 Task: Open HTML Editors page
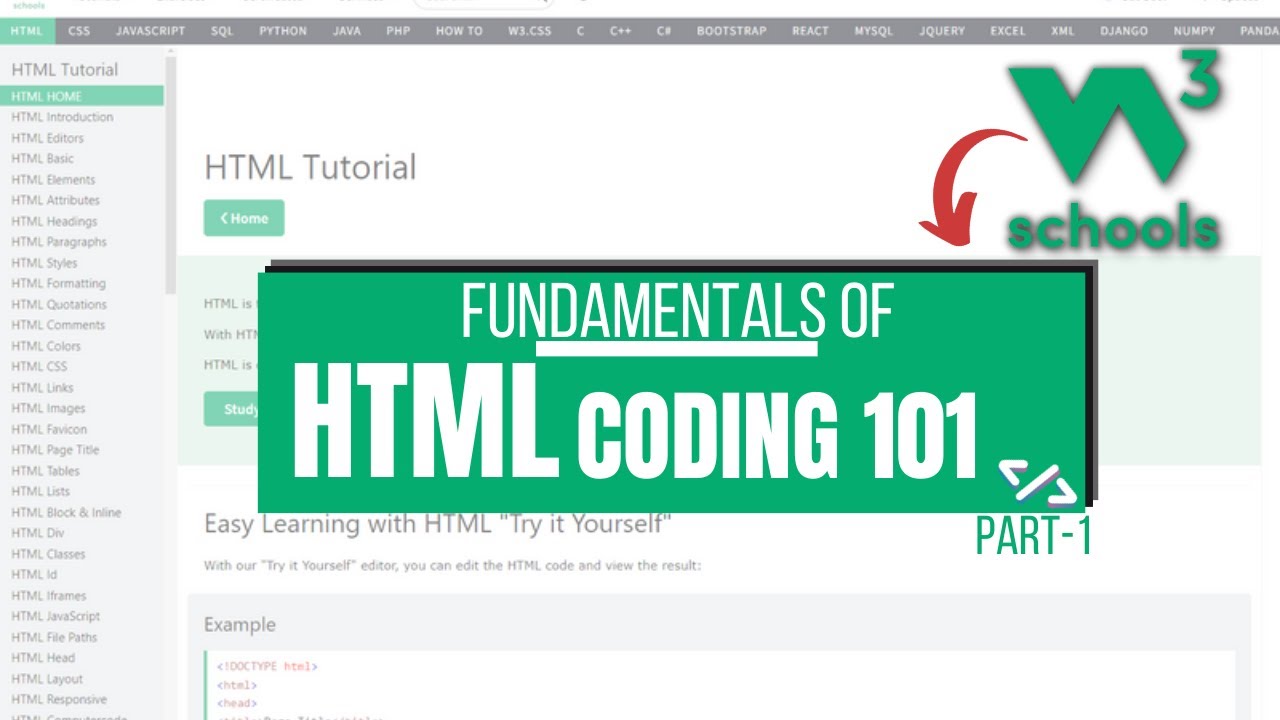pyautogui.click(x=48, y=138)
